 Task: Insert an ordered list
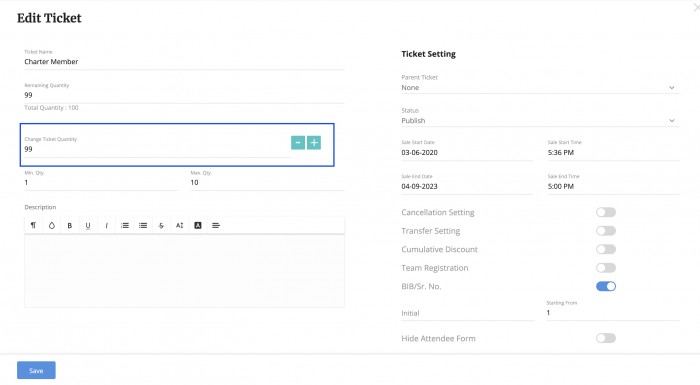[x=125, y=226]
